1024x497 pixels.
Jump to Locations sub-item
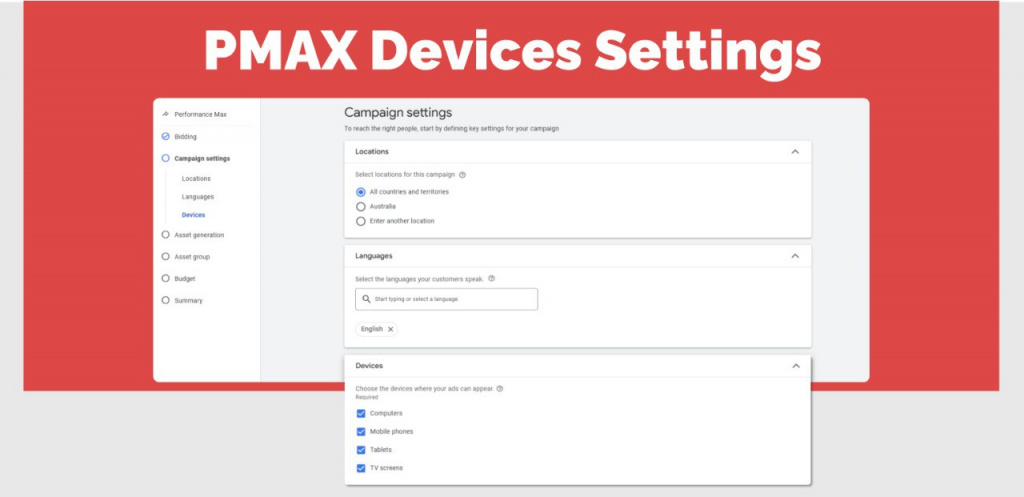[196, 178]
